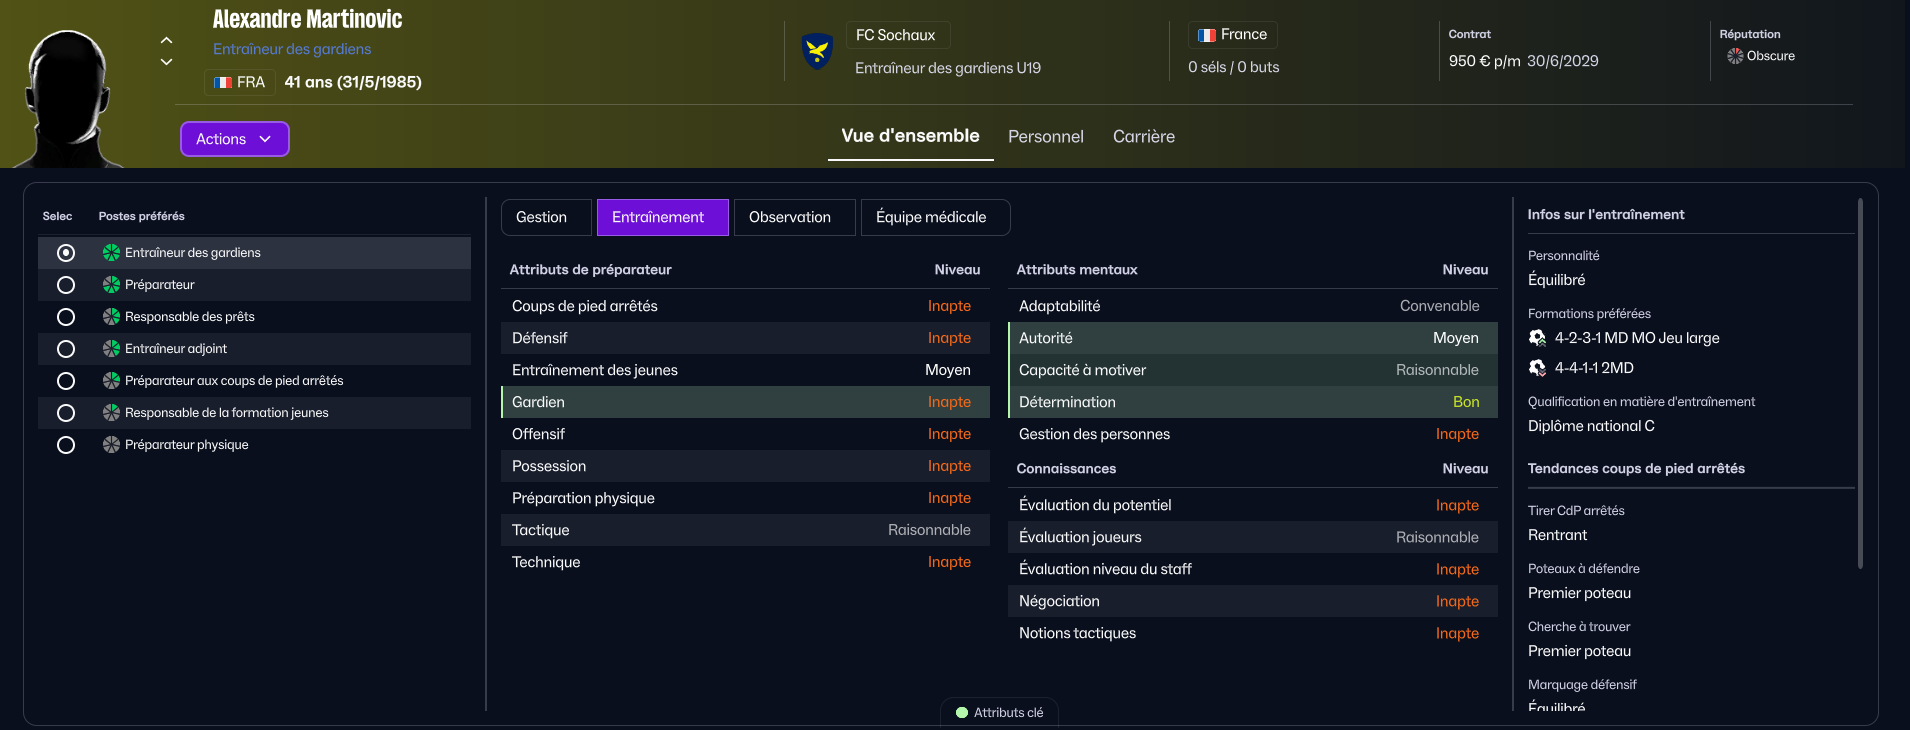Click the 4-2-3-1 MD MO formation icon

[x=1537, y=338]
